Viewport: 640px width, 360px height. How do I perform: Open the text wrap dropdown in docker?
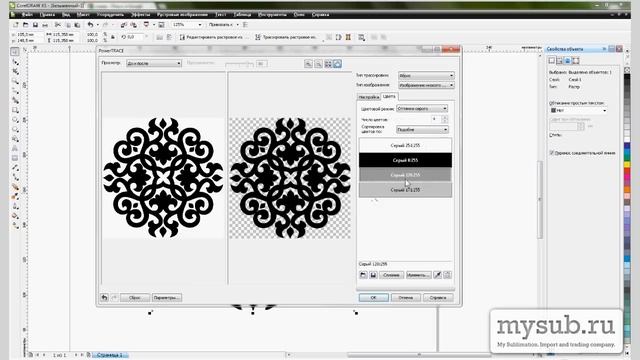578,110
